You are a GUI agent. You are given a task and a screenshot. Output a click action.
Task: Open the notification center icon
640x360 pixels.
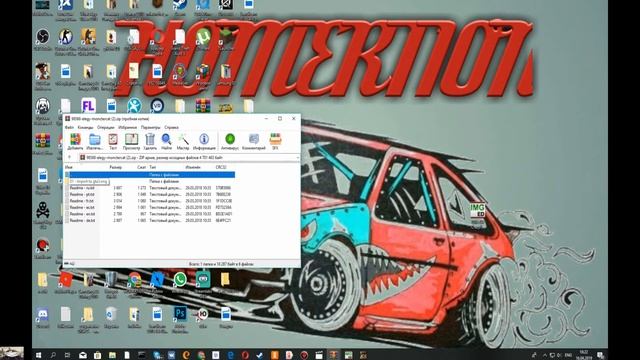600,355
